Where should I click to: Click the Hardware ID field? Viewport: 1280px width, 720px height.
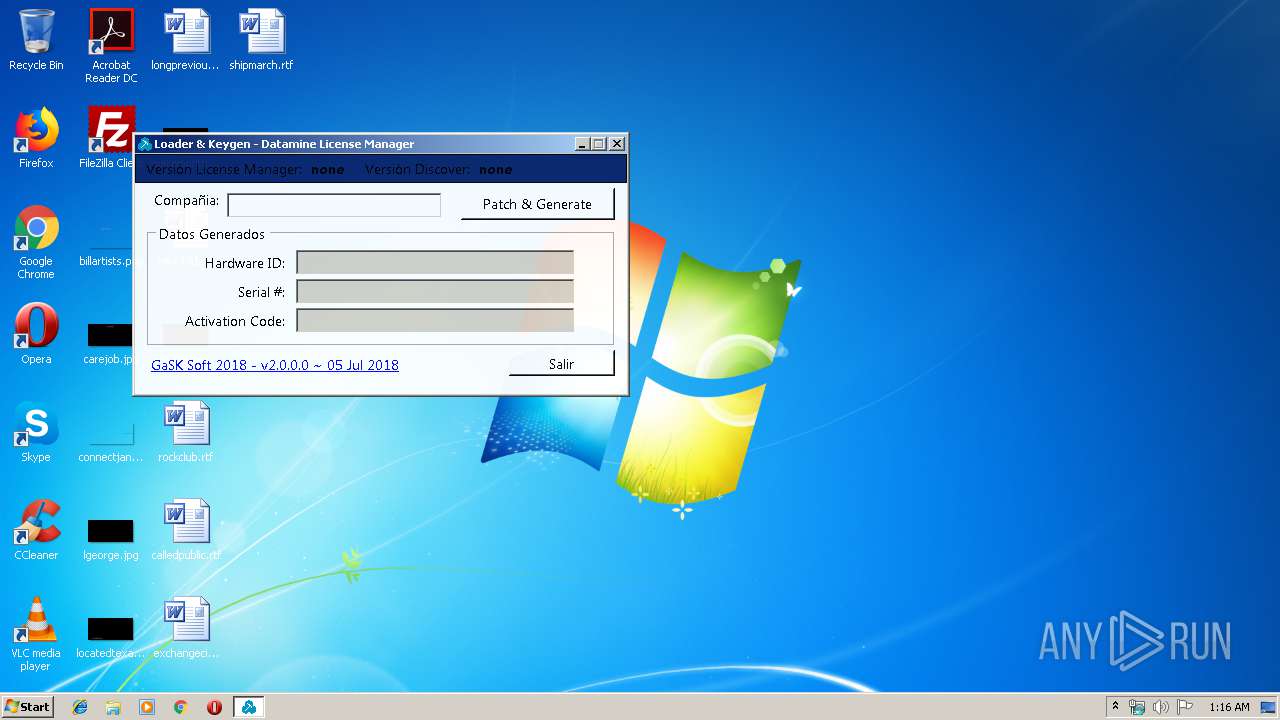coord(435,263)
